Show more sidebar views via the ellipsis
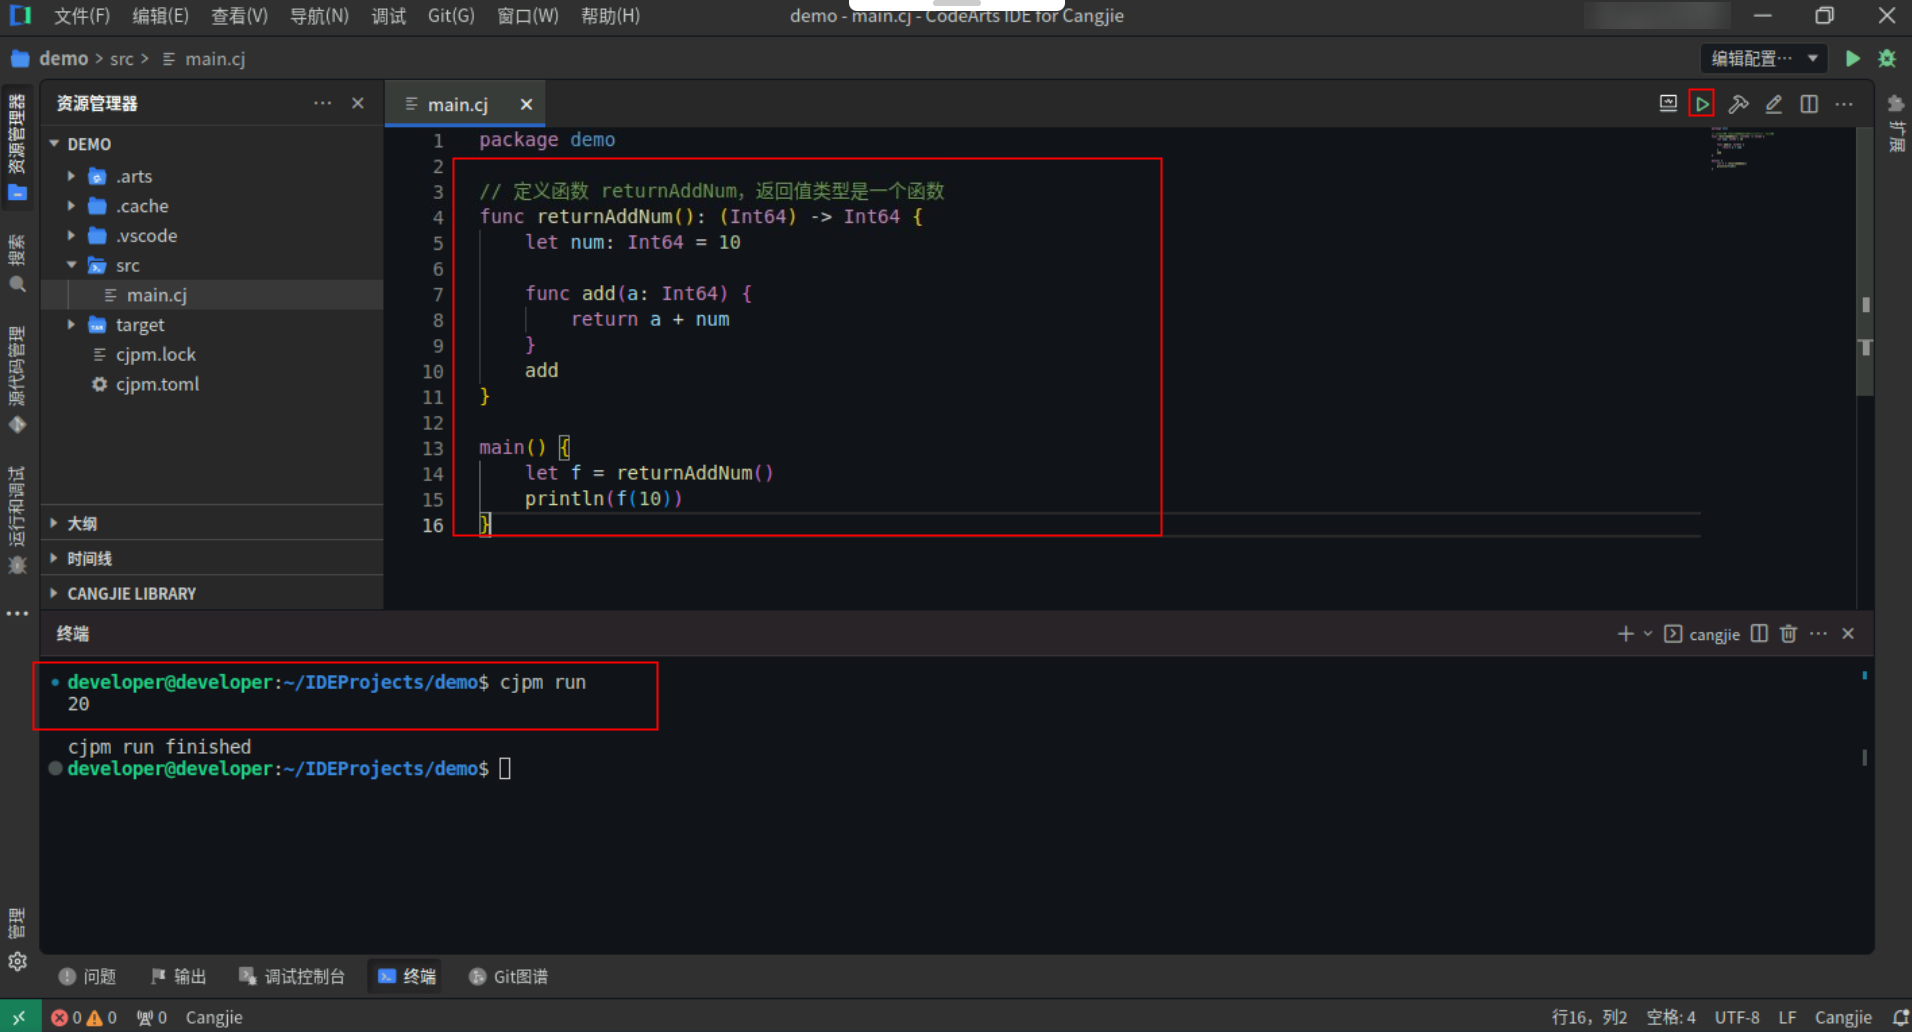This screenshot has width=1912, height=1032. 17,613
